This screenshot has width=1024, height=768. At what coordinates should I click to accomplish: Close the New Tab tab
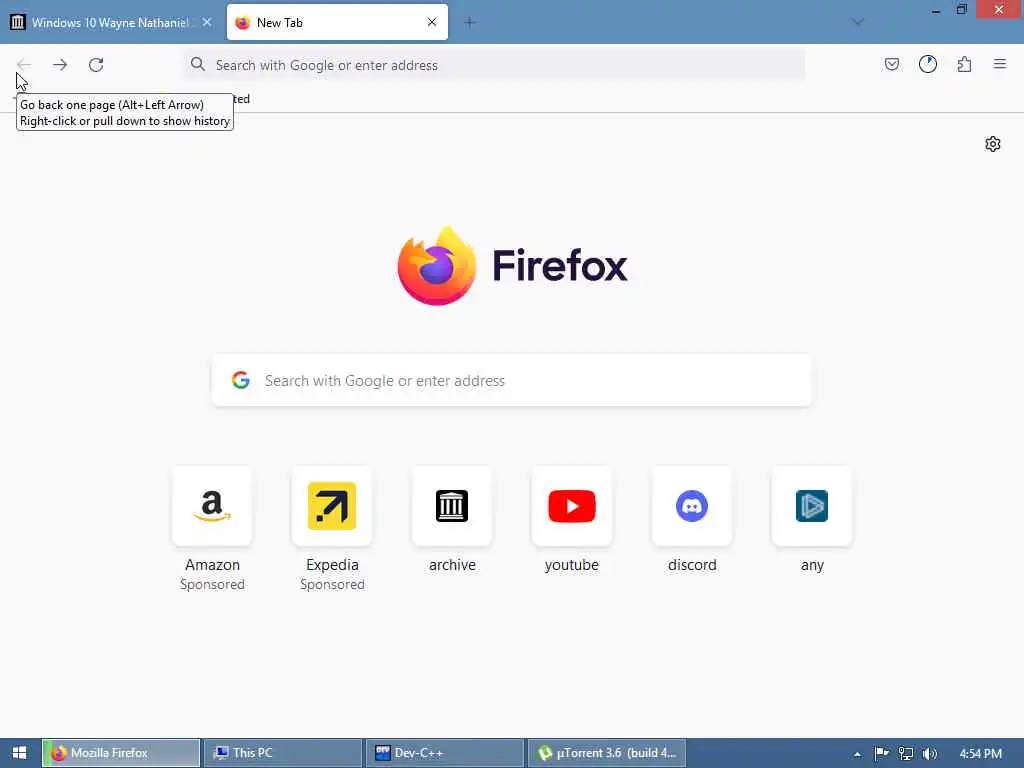(x=432, y=22)
